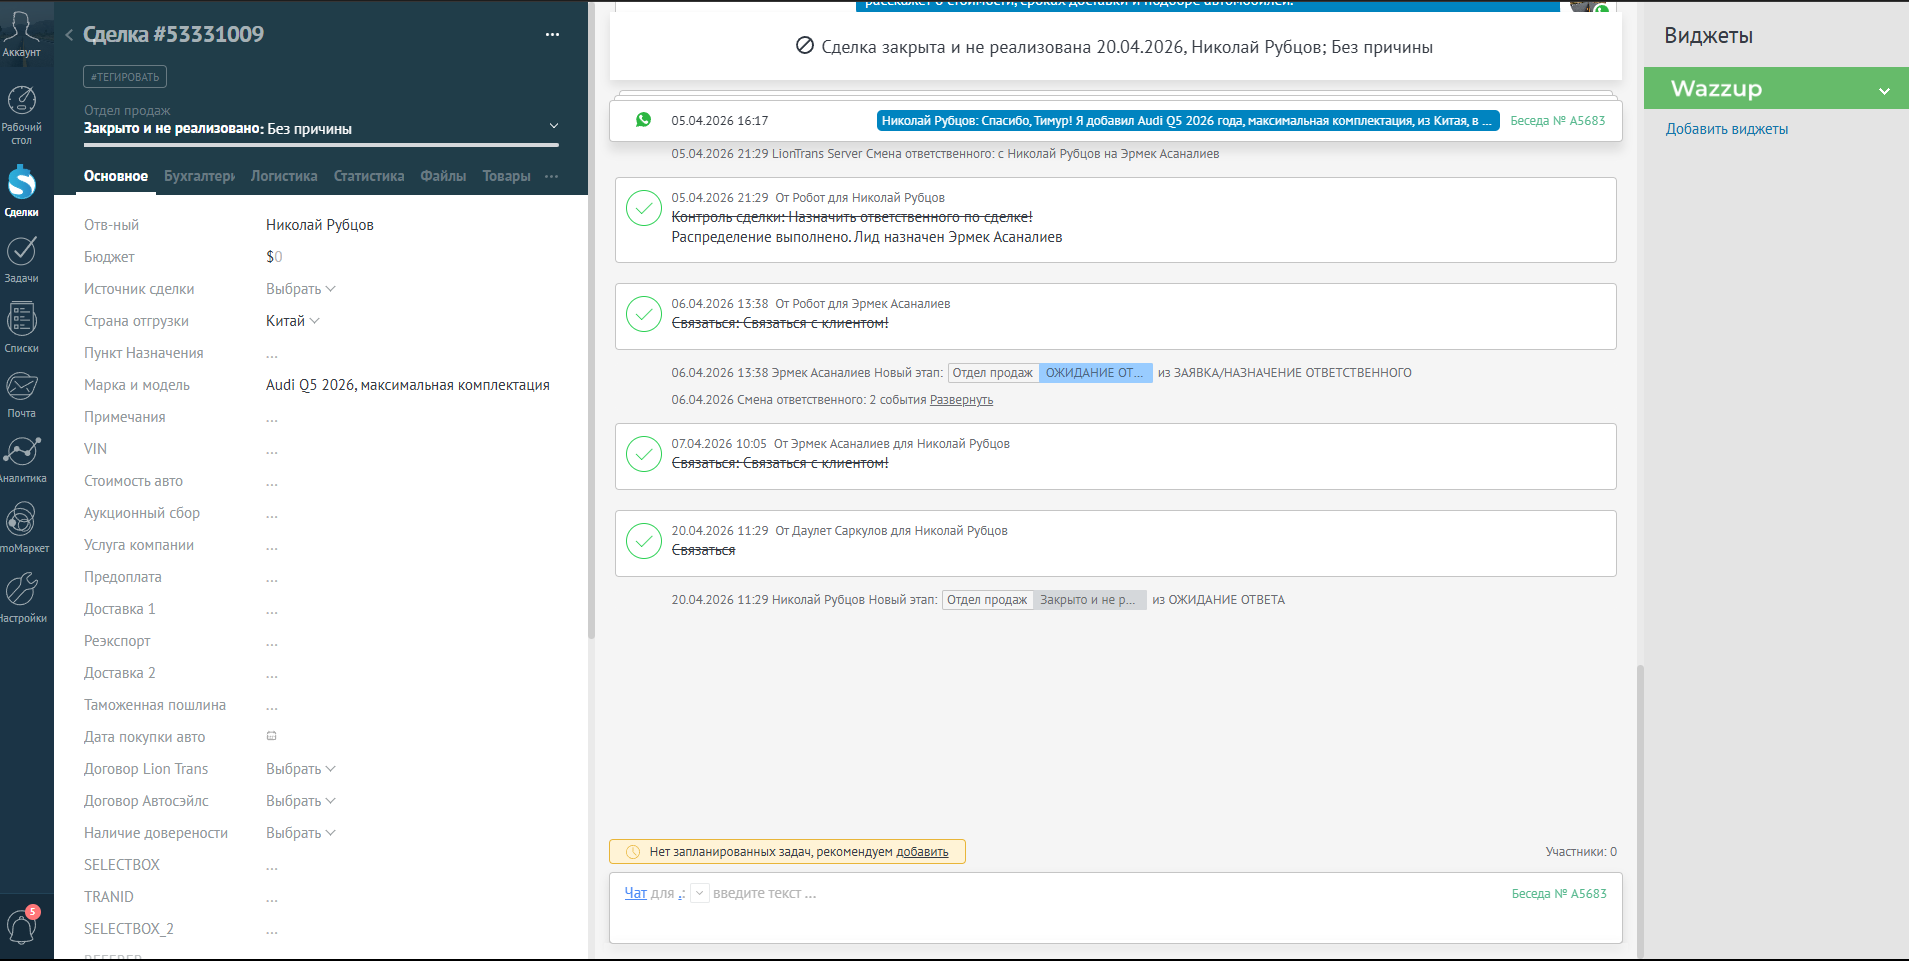Image resolution: width=1909 pixels, height=961 pixels.
Task: Open Аналитика section in sidebar
Action: point(21,460)
